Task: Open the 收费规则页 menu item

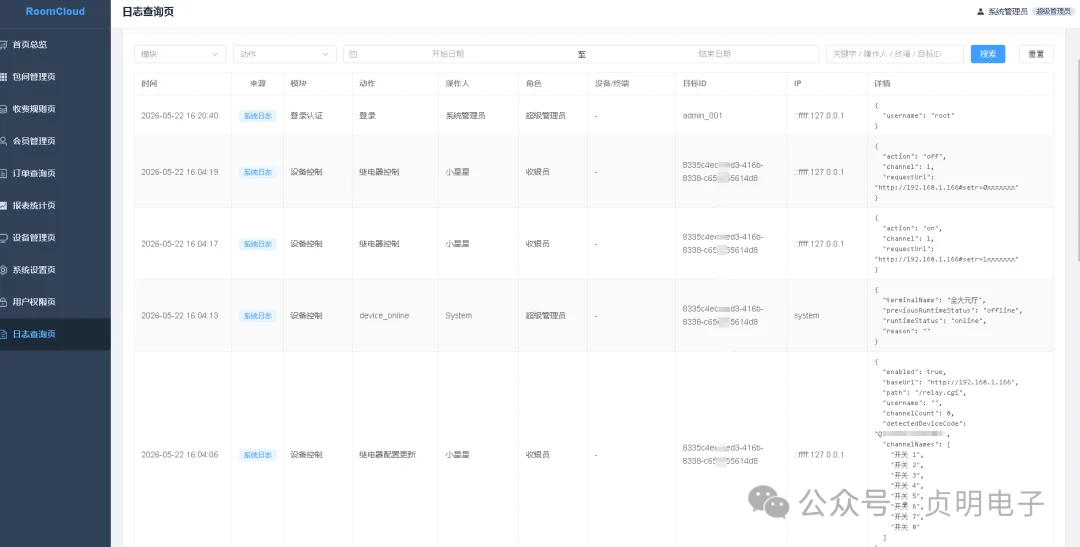Action: pos(55,109)
